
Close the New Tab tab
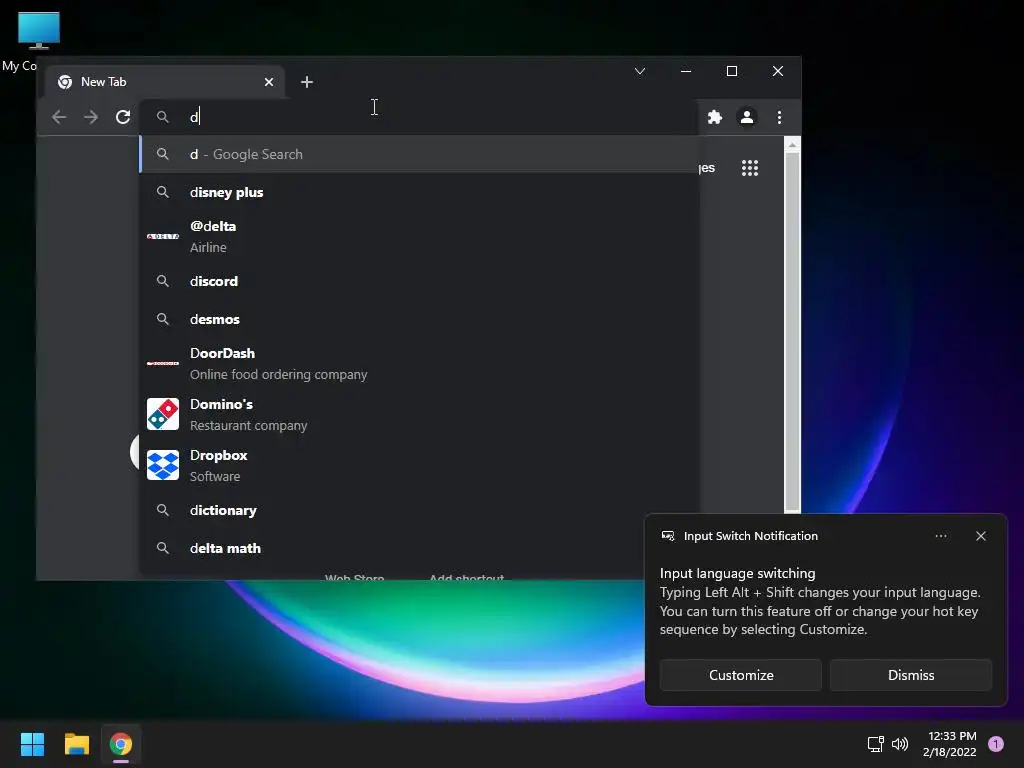pyautogui.click(x=269, y=82)
